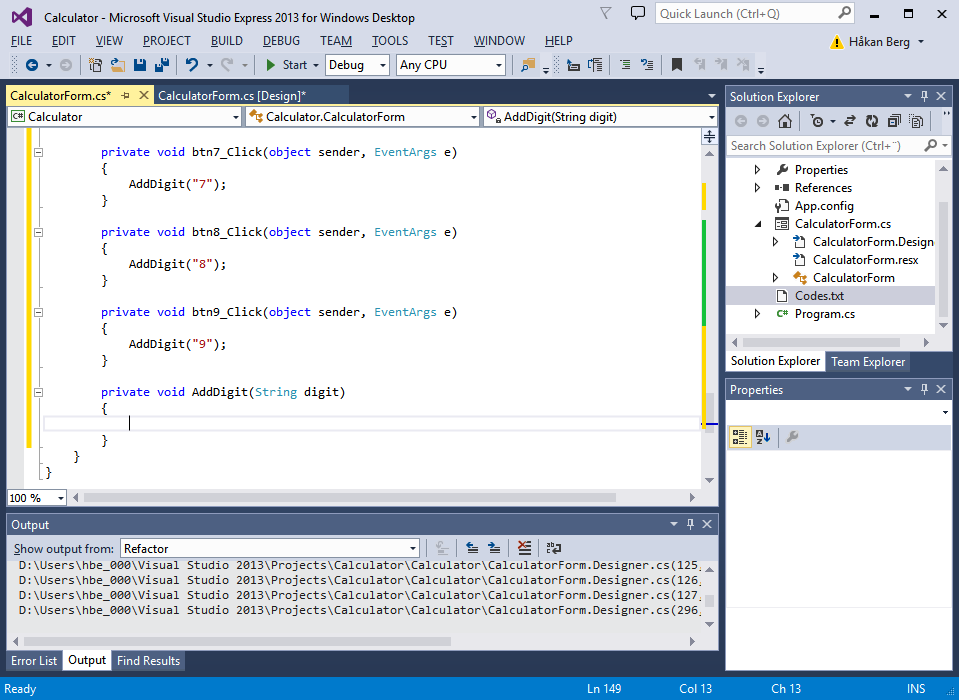Screen dimensions: 959x700
Task: Close the CalculatorForm.cs editor tab
Action: click(x=144, y=95)
